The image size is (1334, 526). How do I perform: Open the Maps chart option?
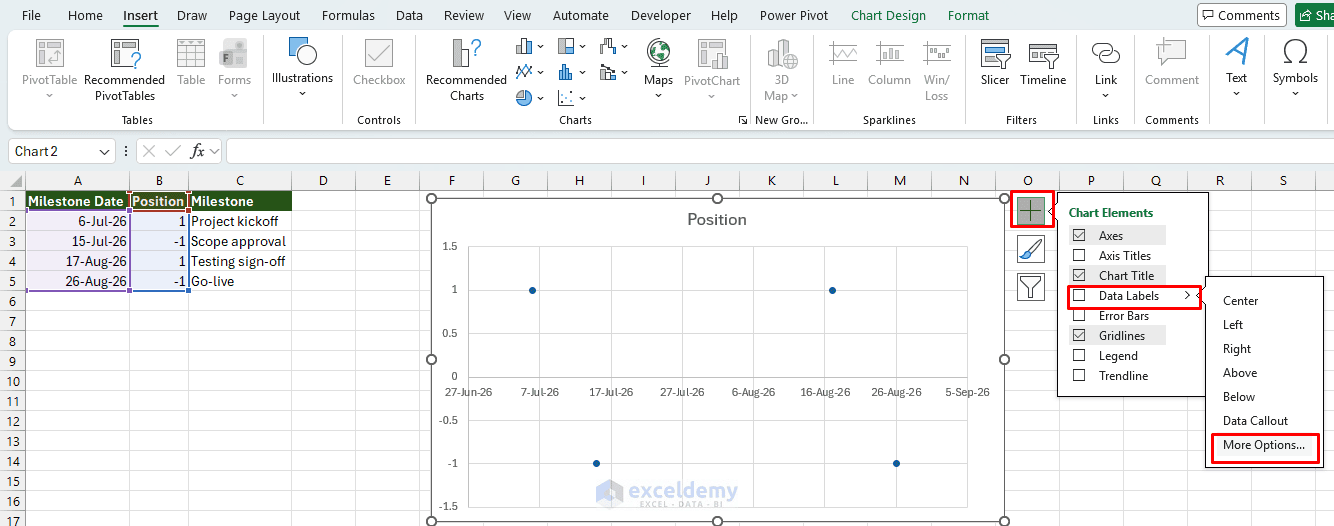pos(658,69)
